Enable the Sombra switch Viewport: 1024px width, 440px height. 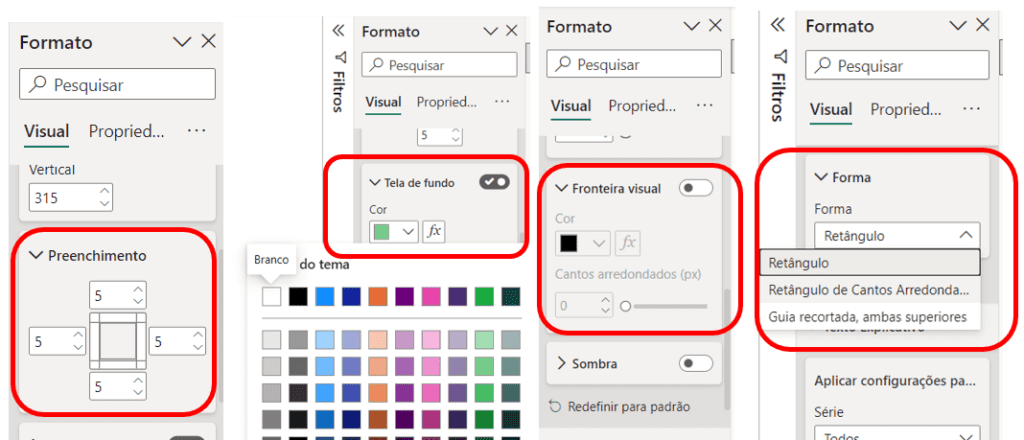696,363
